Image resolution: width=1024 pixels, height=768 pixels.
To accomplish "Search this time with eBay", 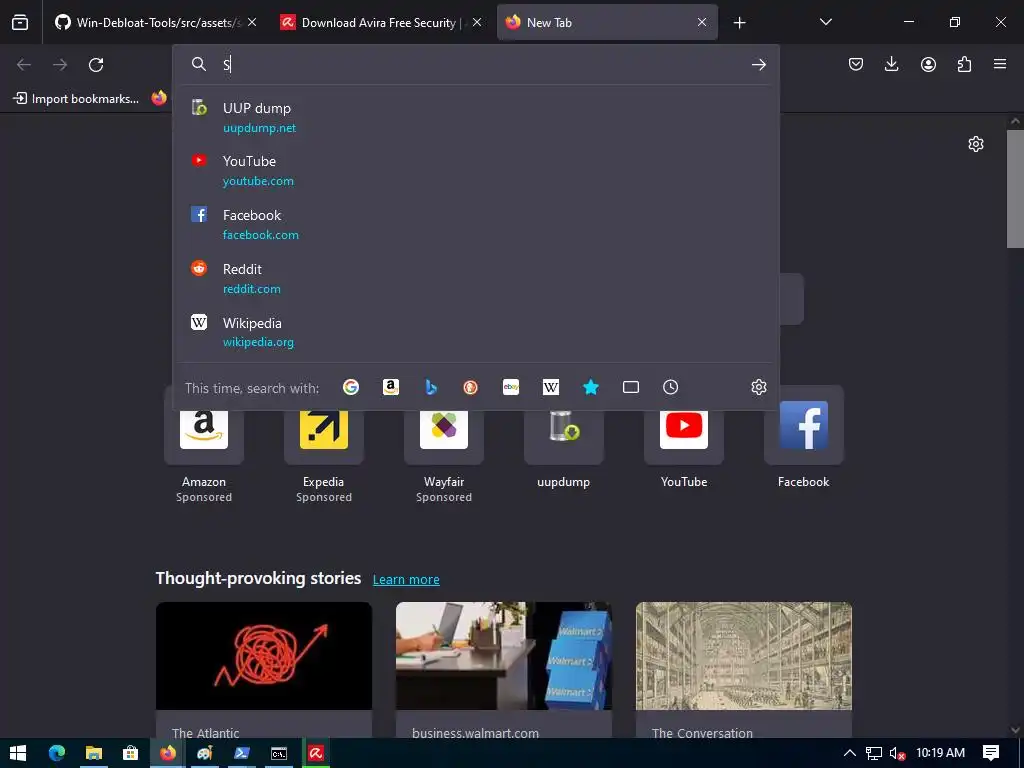I will click(x=511, y=387).
